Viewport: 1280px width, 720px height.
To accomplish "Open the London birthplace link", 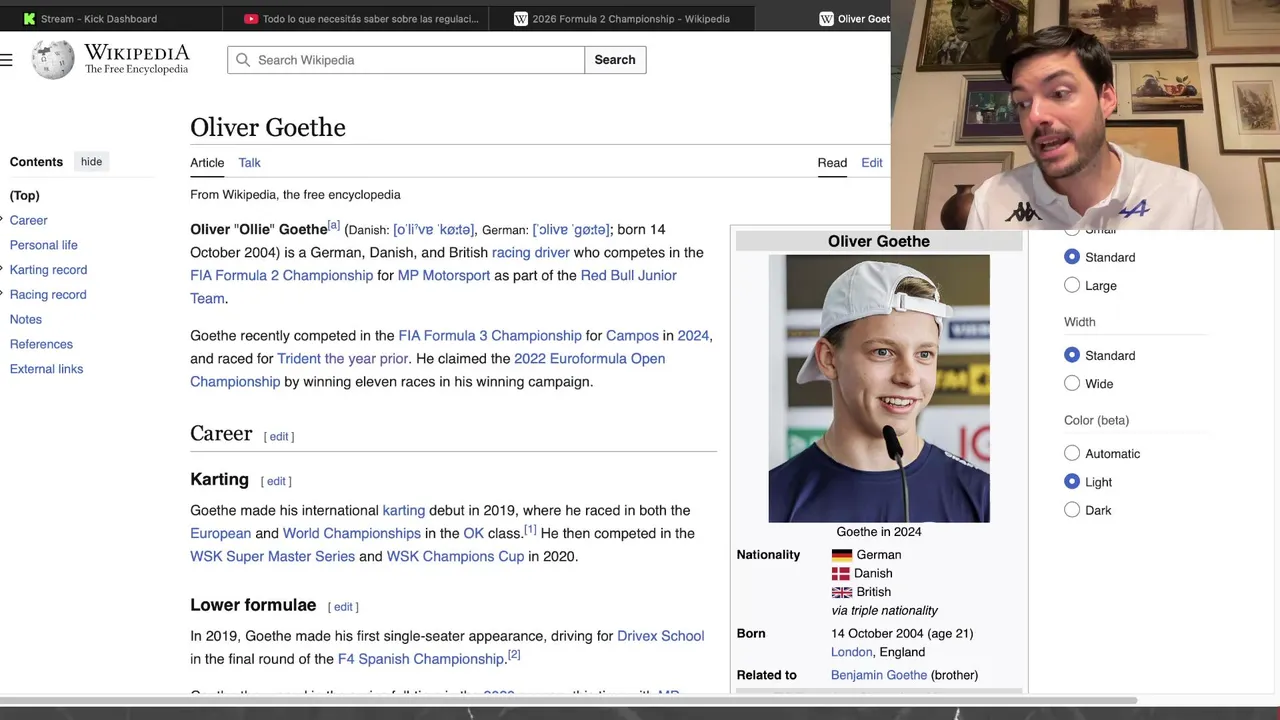I will coord(852,652).
